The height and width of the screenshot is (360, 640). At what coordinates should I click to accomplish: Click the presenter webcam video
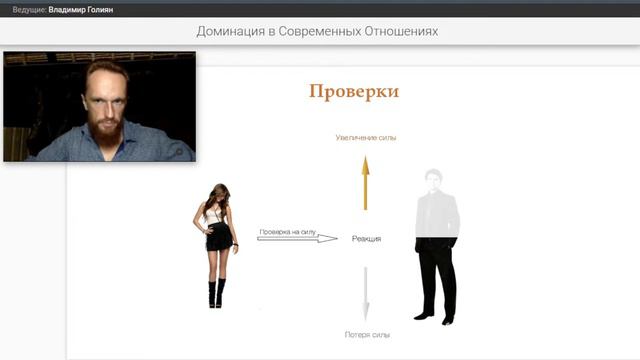click(100, 106)
